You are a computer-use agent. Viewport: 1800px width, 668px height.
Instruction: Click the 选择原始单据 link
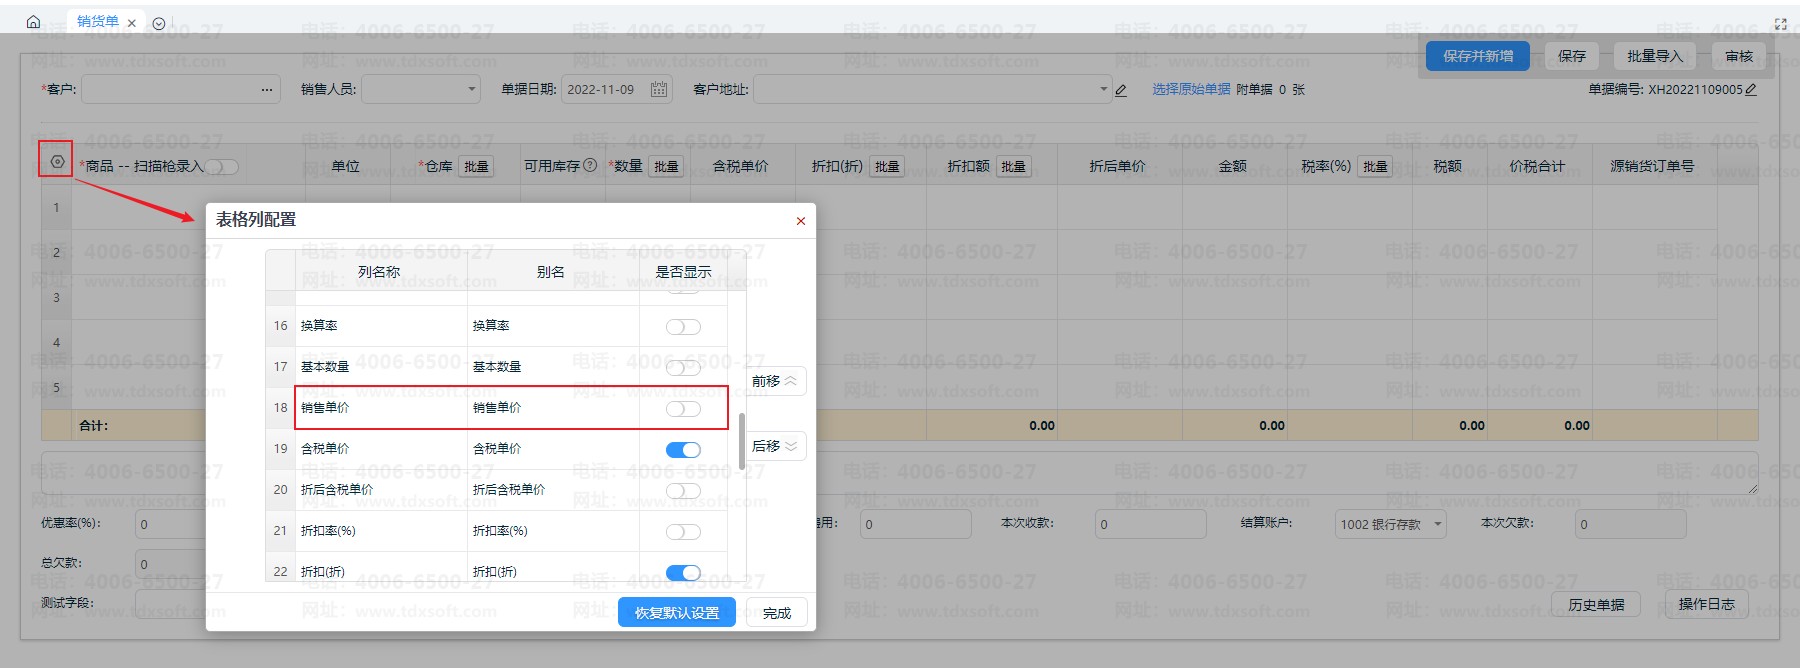point(1190,90)
